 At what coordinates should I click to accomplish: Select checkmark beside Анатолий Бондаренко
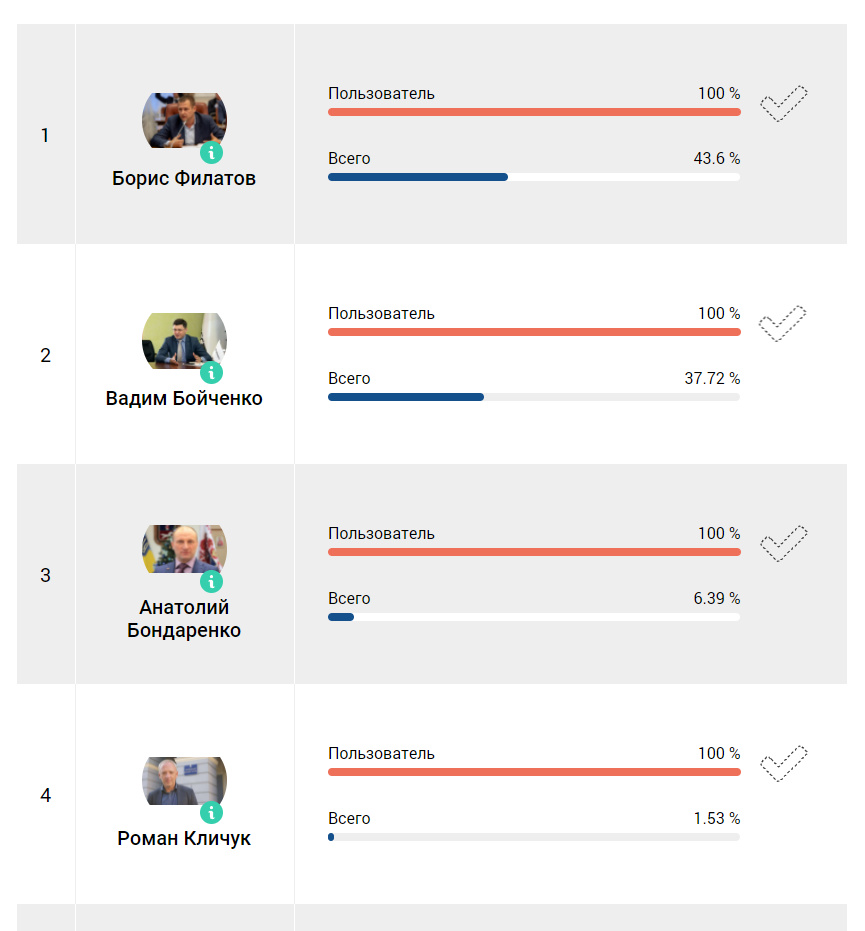pyautogui.click(x=783, y=543)
